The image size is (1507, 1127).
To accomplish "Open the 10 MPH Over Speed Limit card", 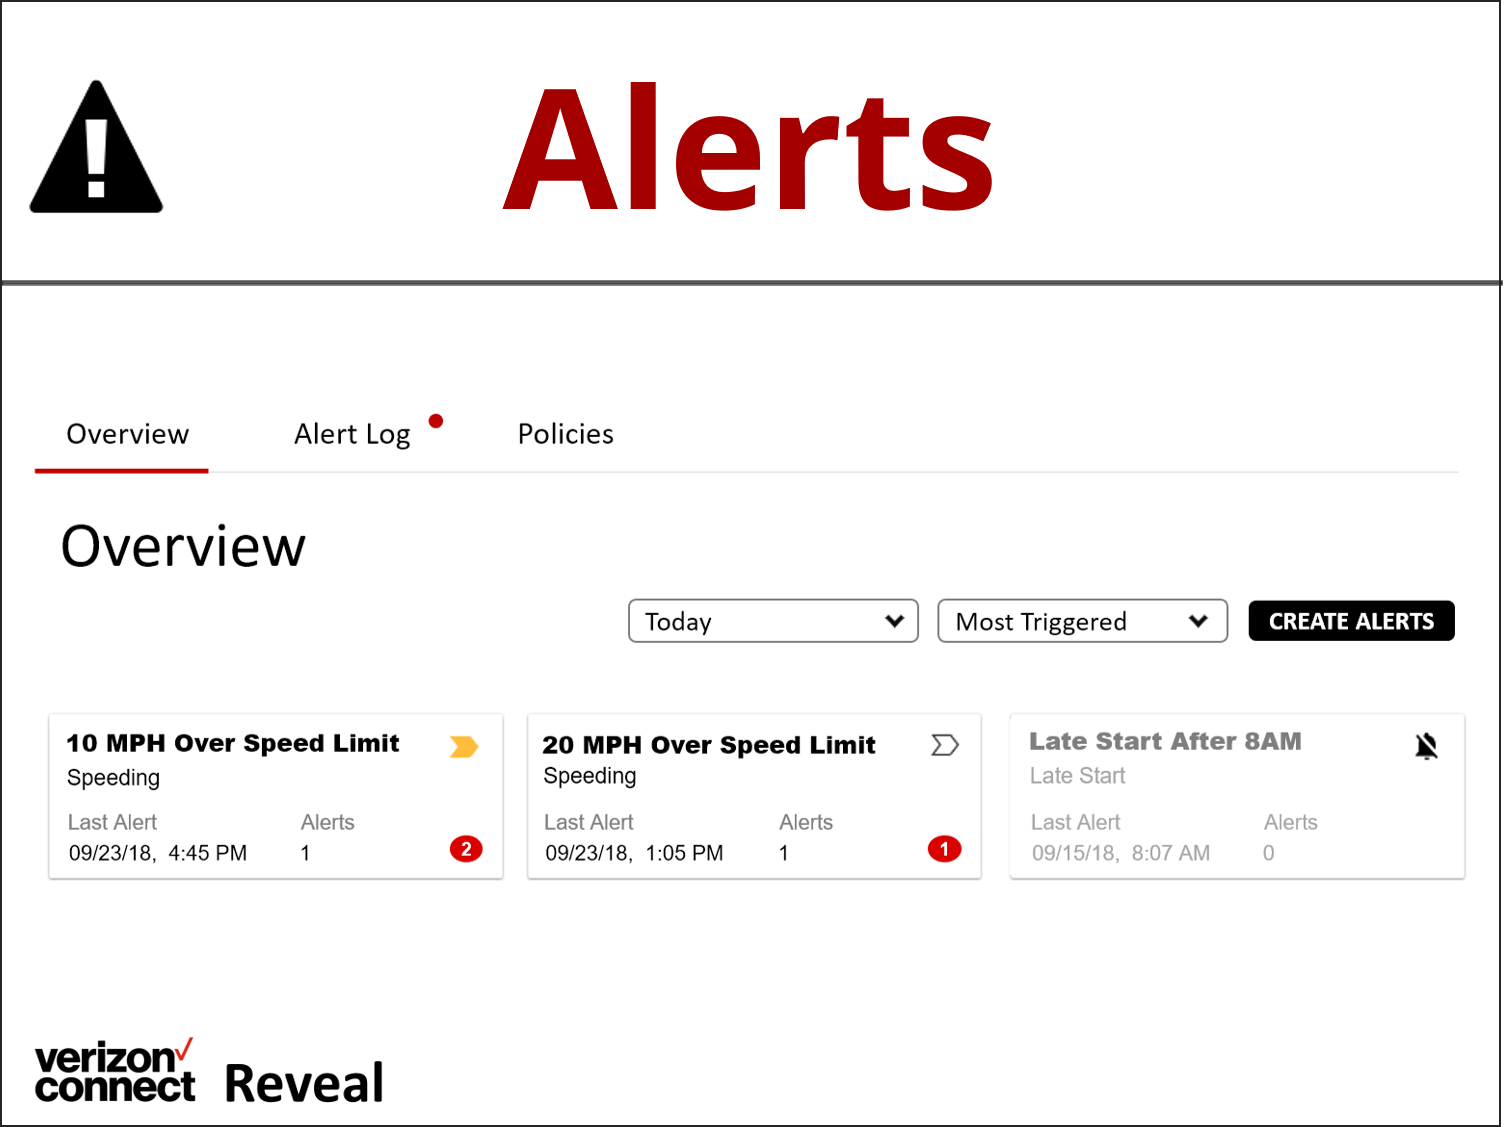I will coord(276,796).
